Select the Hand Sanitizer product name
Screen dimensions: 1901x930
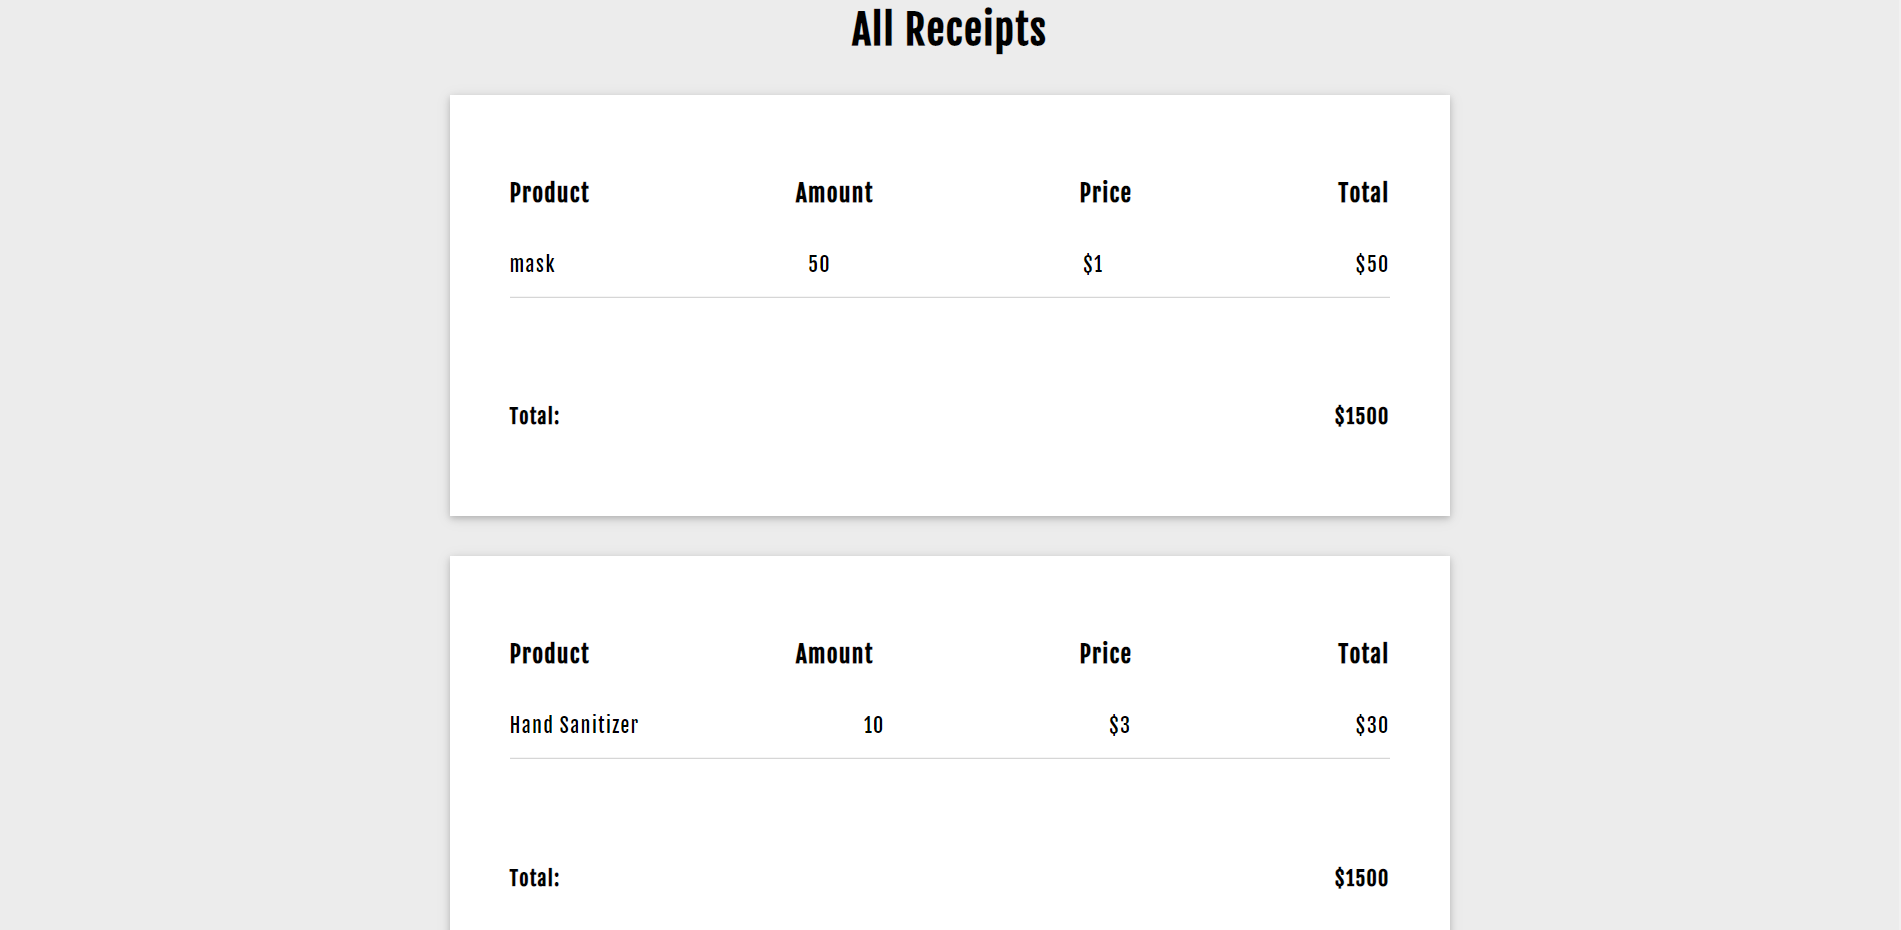point(574,725)
